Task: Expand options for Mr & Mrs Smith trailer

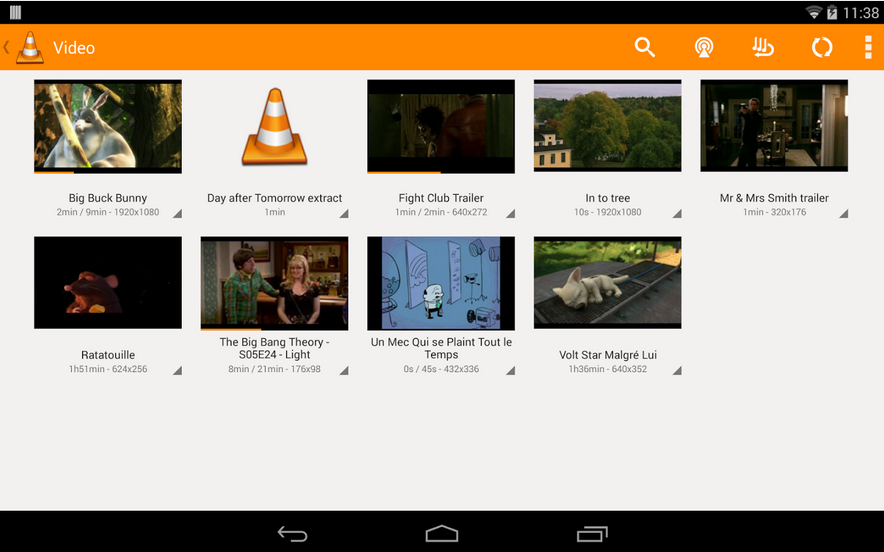Action: point(843,213)
